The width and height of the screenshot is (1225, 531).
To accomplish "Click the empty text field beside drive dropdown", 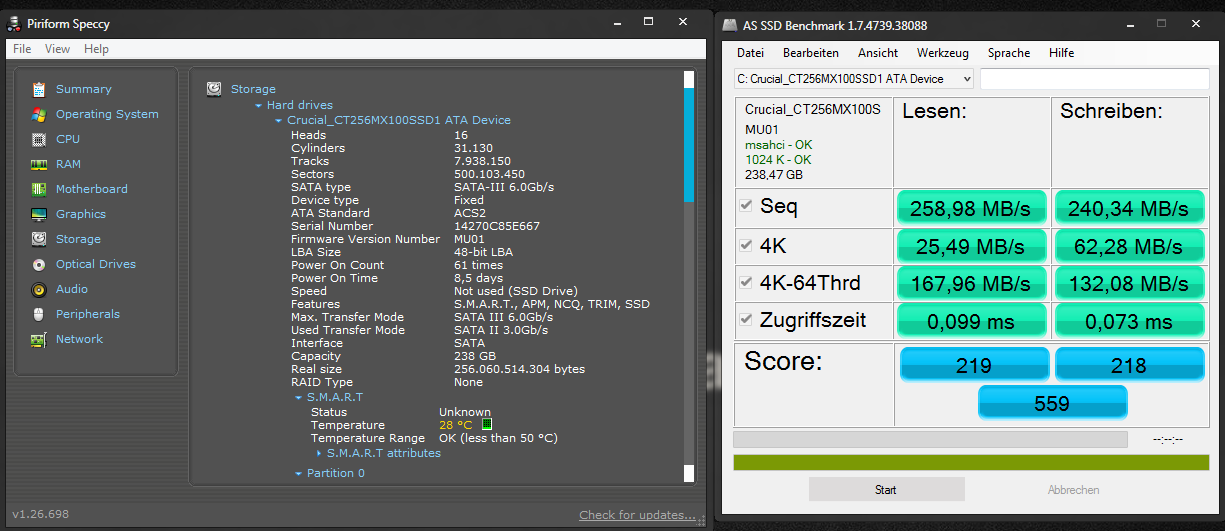I will [1095, 78].
